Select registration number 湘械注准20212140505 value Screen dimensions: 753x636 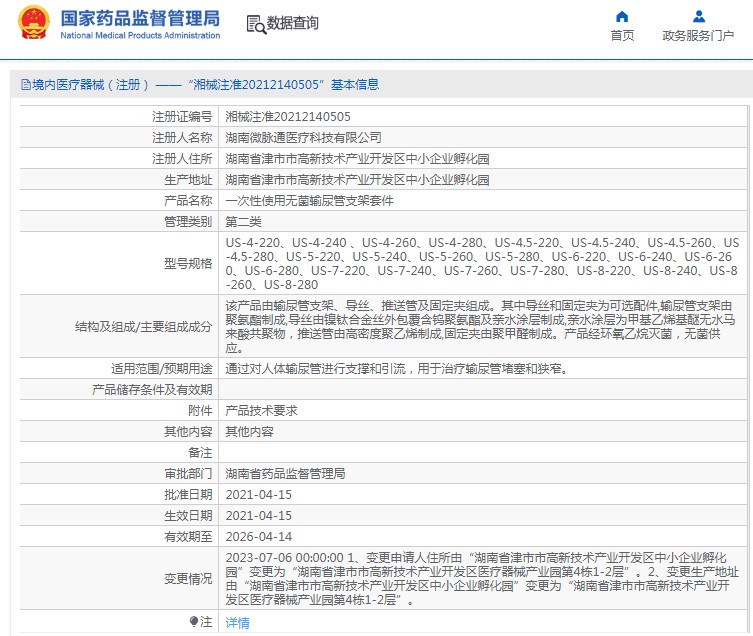288,117
